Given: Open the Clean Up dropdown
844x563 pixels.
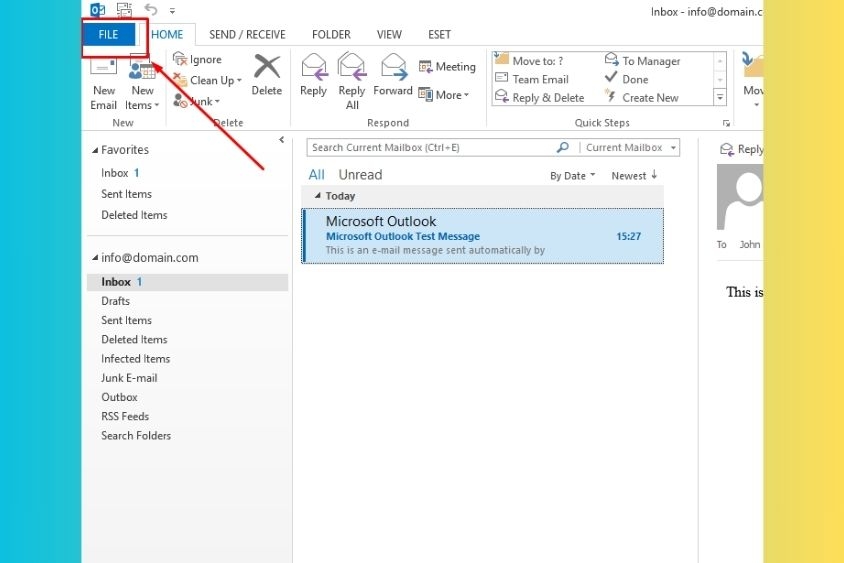Looking at the screenshot, I should pos(207,80).
